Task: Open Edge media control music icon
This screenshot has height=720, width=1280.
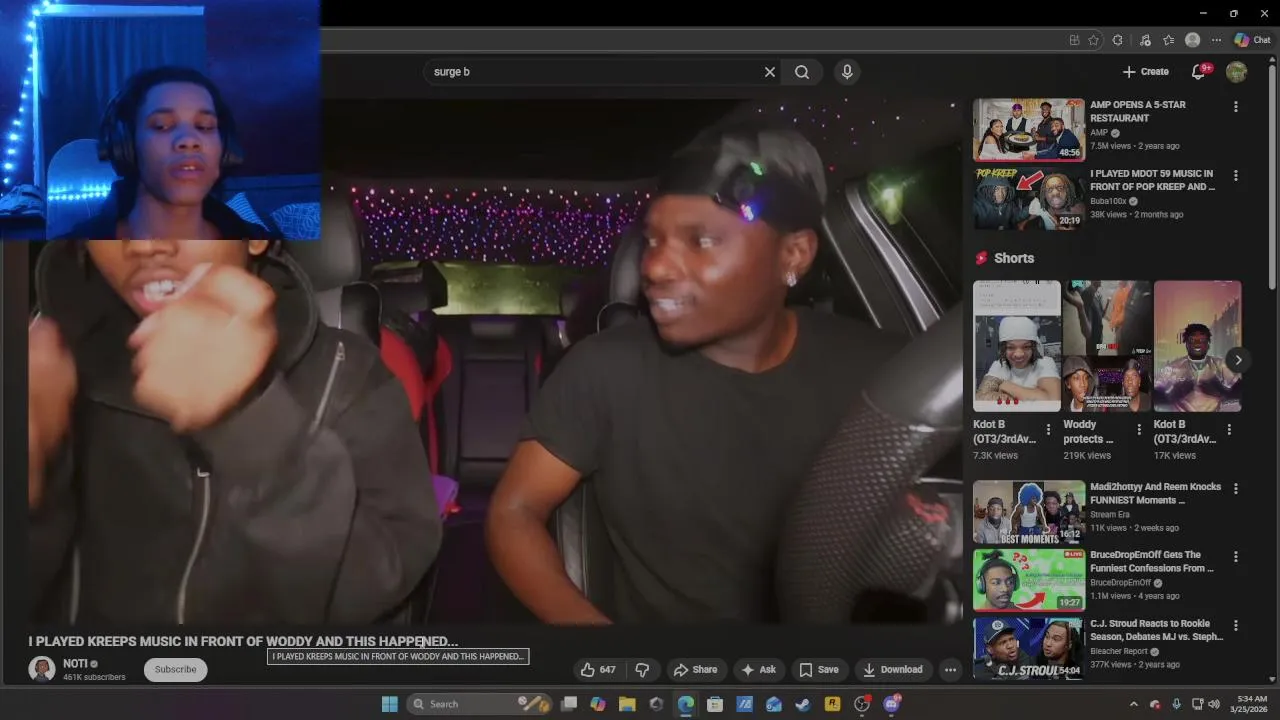Action: (1144, 40)
